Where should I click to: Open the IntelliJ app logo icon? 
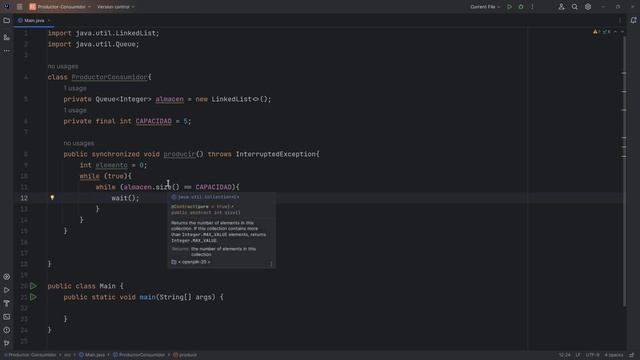tap(7, 6)
